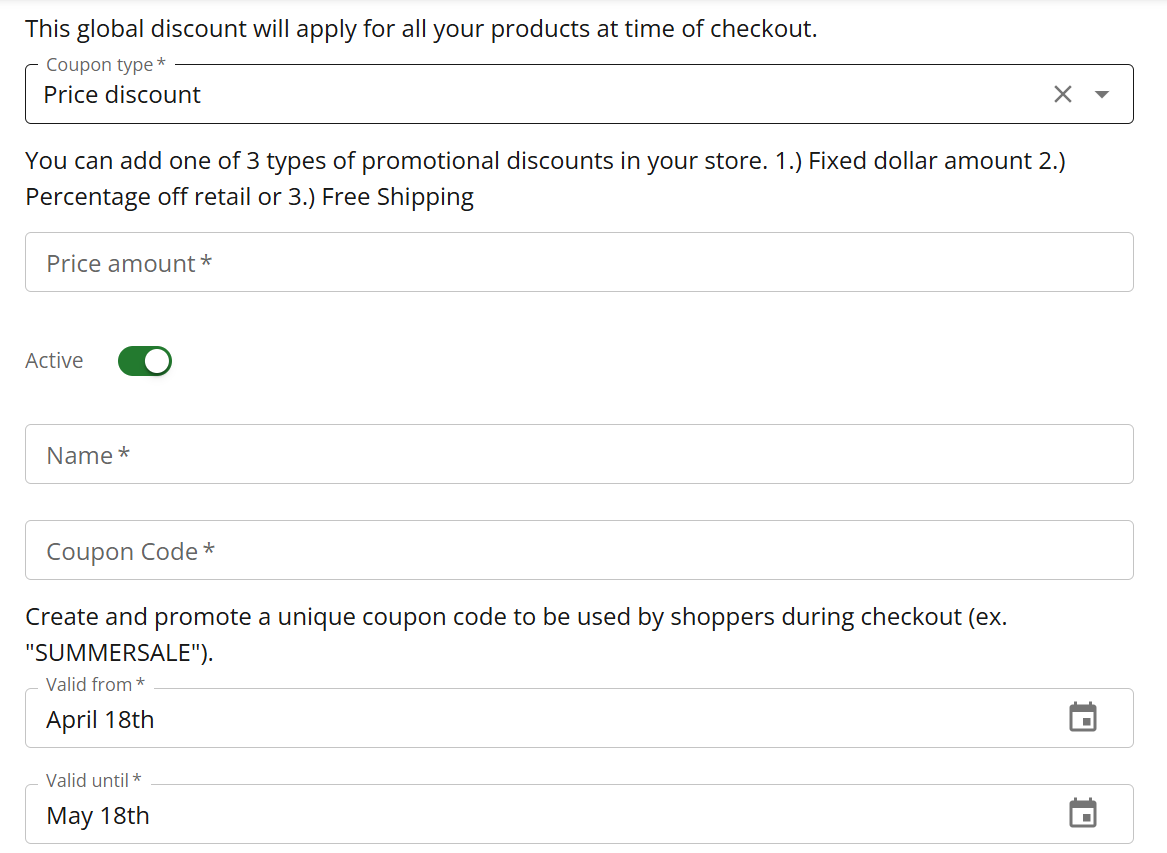Open the Valid from calendar picker icon
This screenshot has height=853, width=1167.
(1083, 718)
